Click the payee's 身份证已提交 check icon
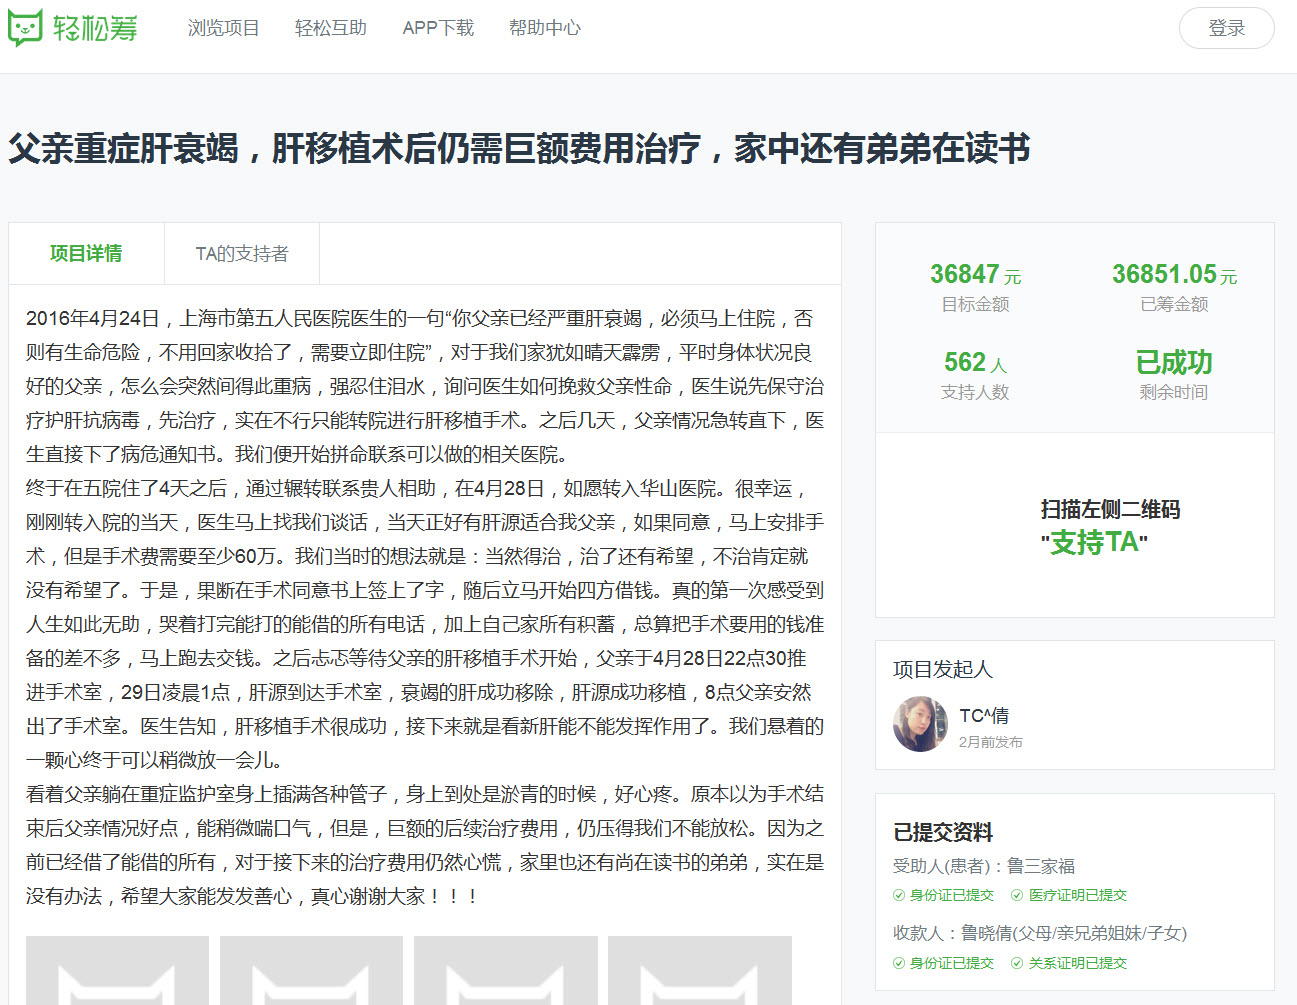This screenshot has width=1297, height=1005. coord(899,964)
